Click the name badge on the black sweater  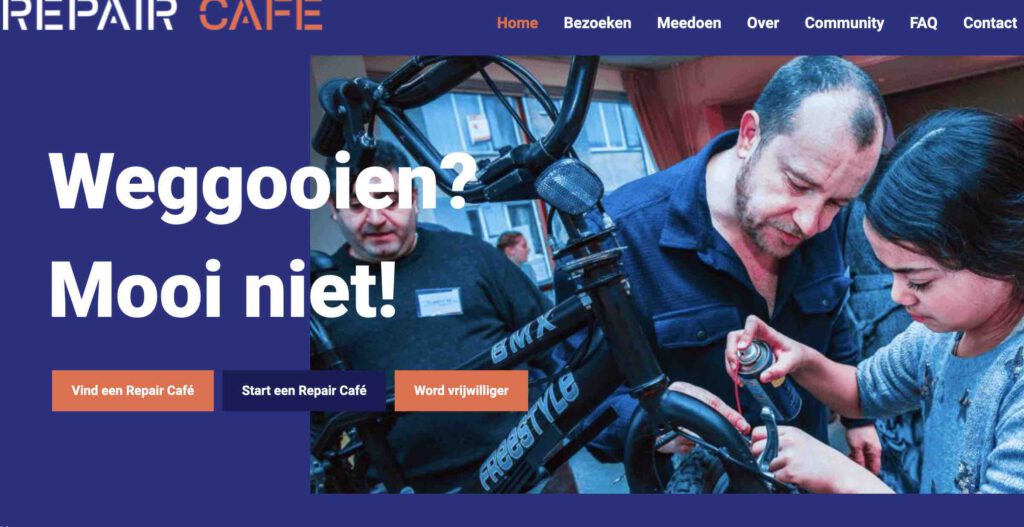pos(439,301)
